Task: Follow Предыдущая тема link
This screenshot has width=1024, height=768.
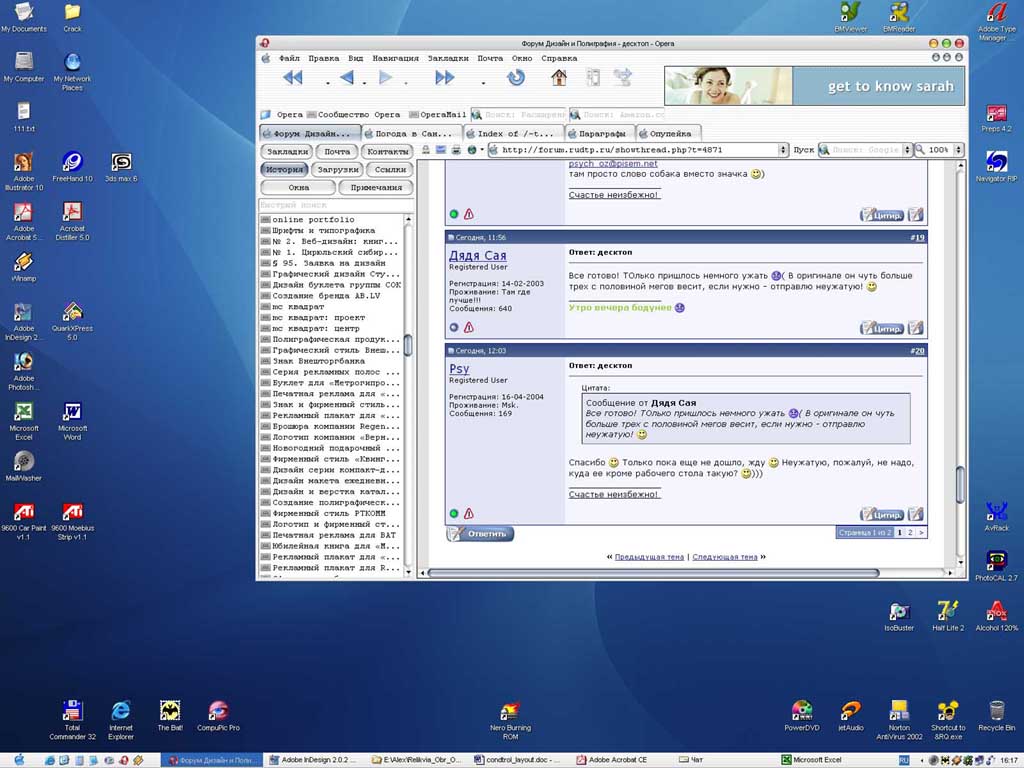Action: coord(649,557)
